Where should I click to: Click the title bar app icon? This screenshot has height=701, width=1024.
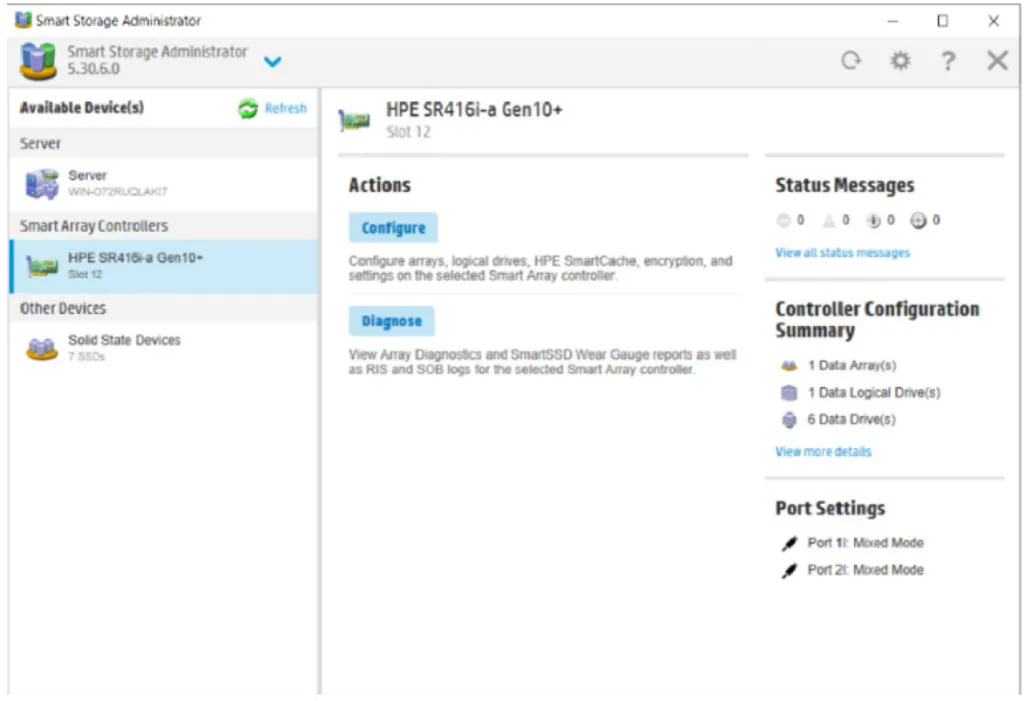(23, 20)
